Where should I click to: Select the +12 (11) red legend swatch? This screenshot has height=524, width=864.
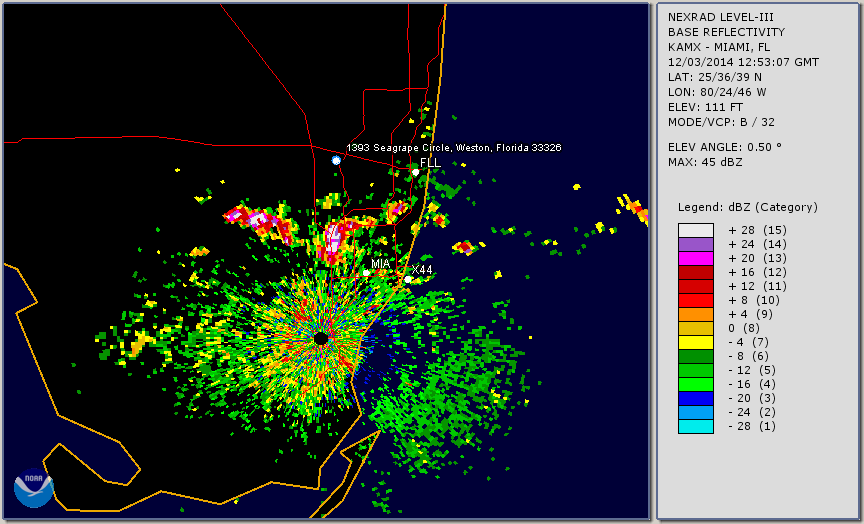coord(696,287)
